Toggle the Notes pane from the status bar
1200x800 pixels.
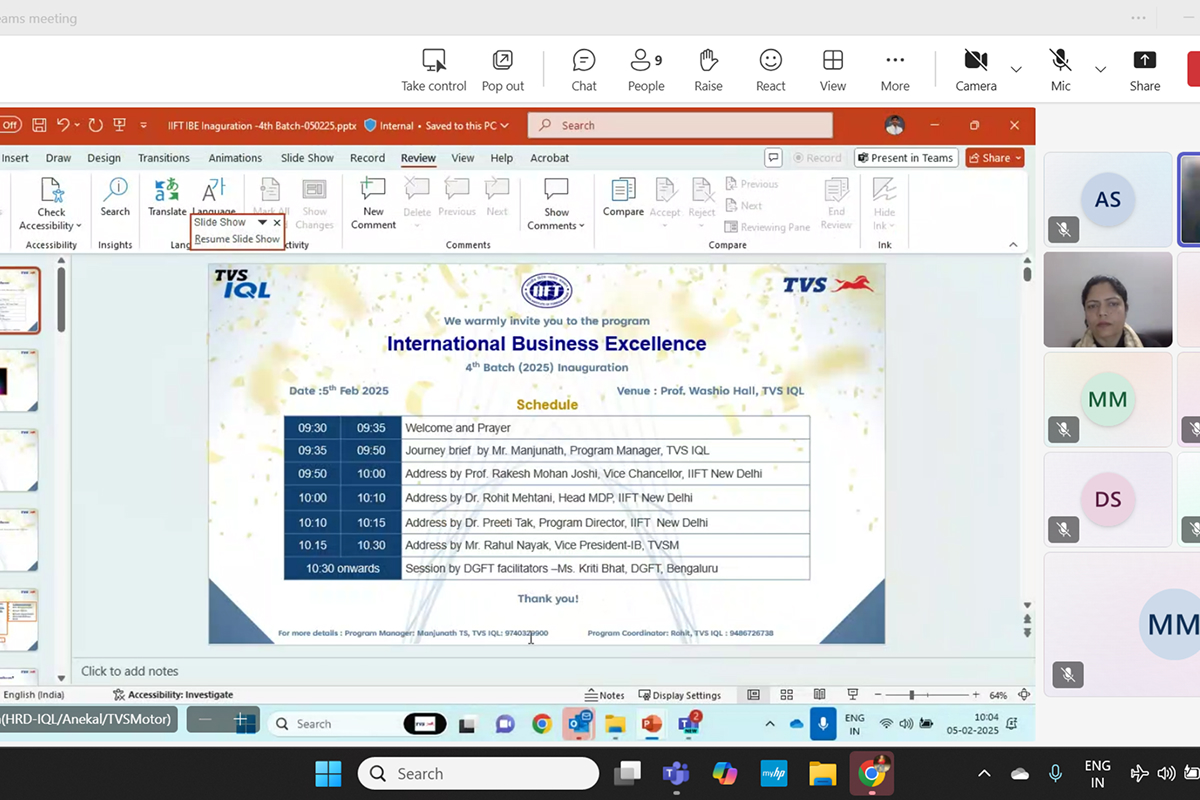pyautogui.click(x=605, y=695)
